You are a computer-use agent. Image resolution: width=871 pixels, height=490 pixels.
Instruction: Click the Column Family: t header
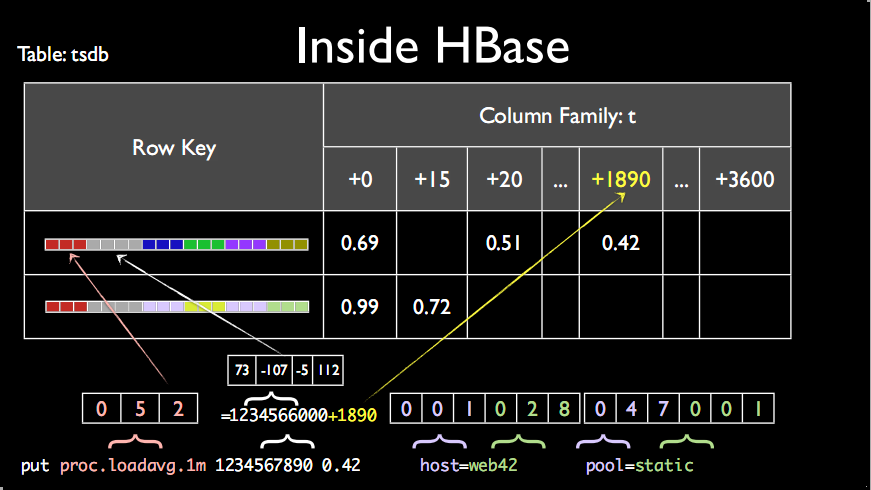coord(557,116)
